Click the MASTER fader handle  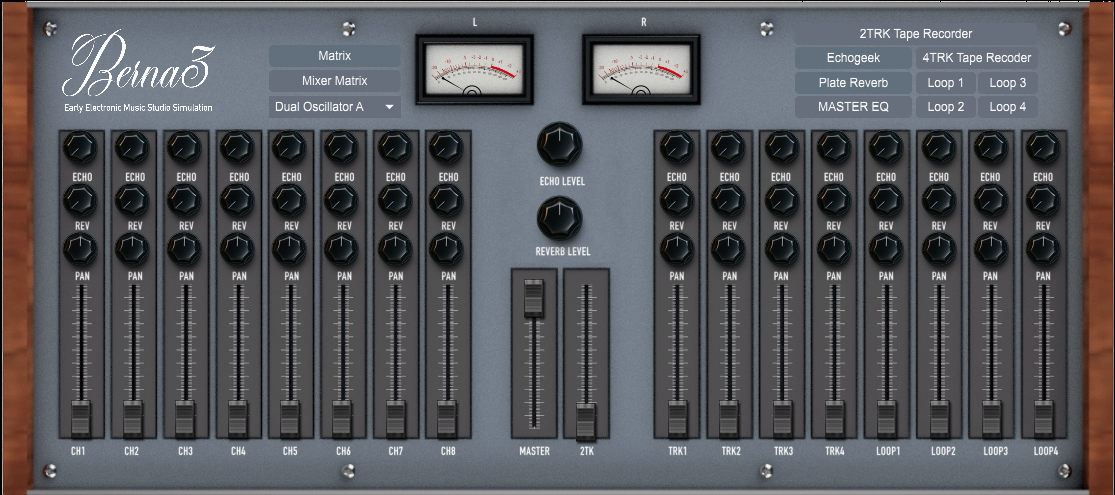pyautogui.click(x=534, y=298)
